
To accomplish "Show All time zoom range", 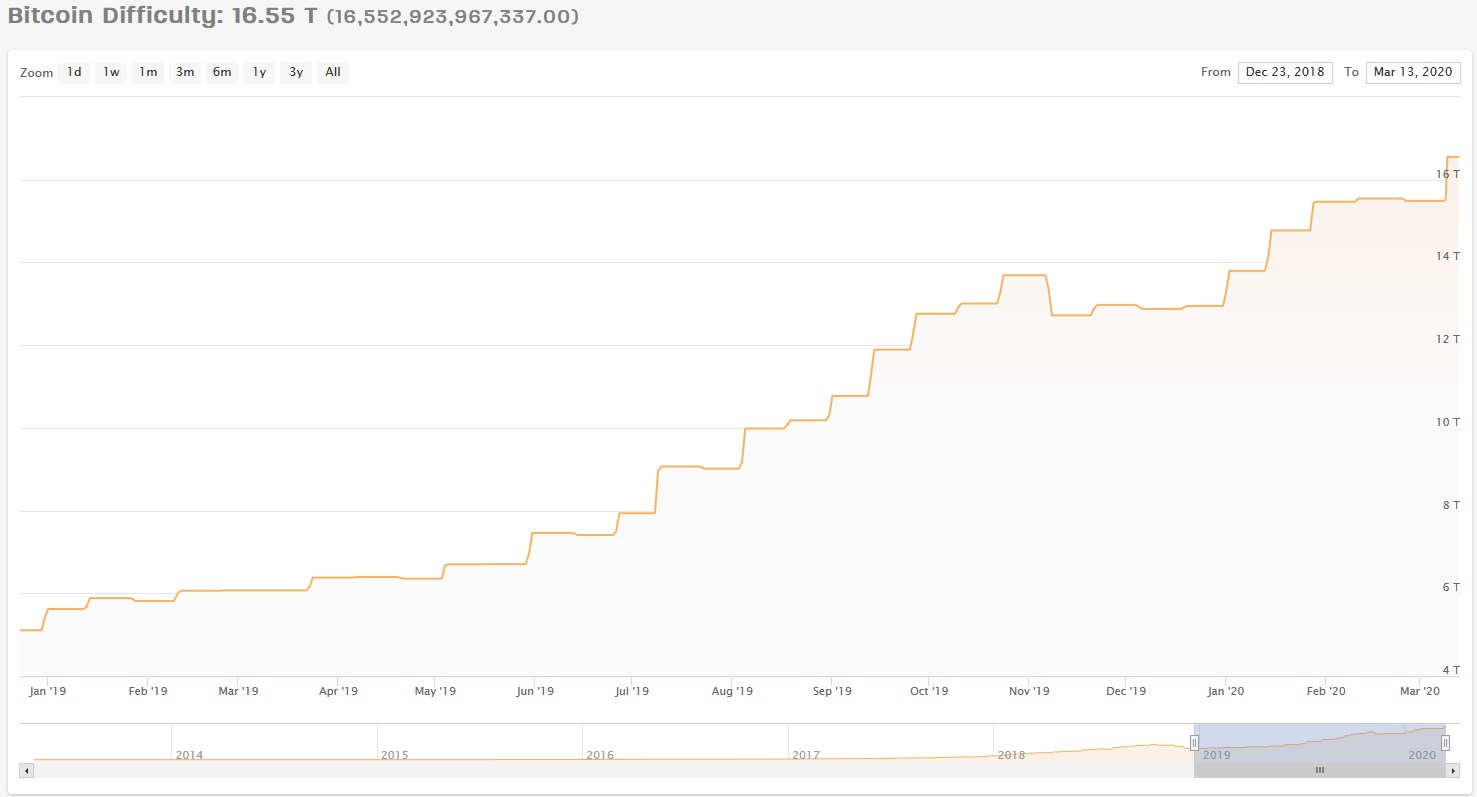I will 333,72.
